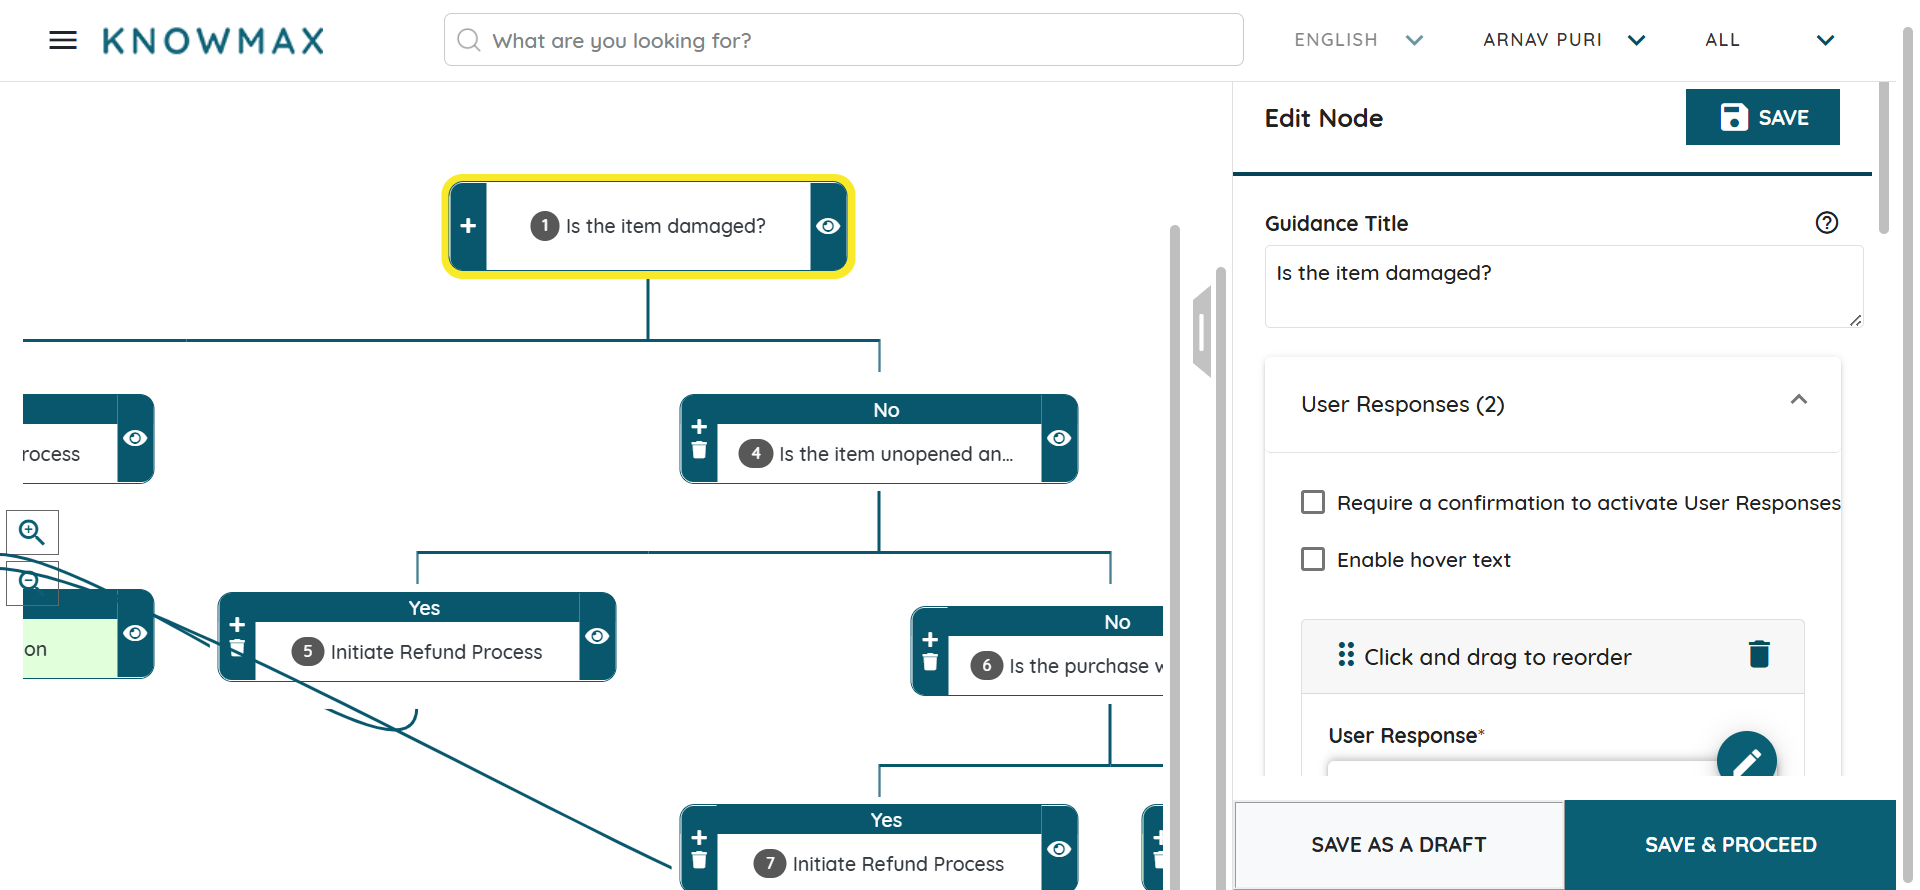The image size is (1920, 890).
Task: Open the hamburger navigation menu
Action: click(x=63, y=40)
